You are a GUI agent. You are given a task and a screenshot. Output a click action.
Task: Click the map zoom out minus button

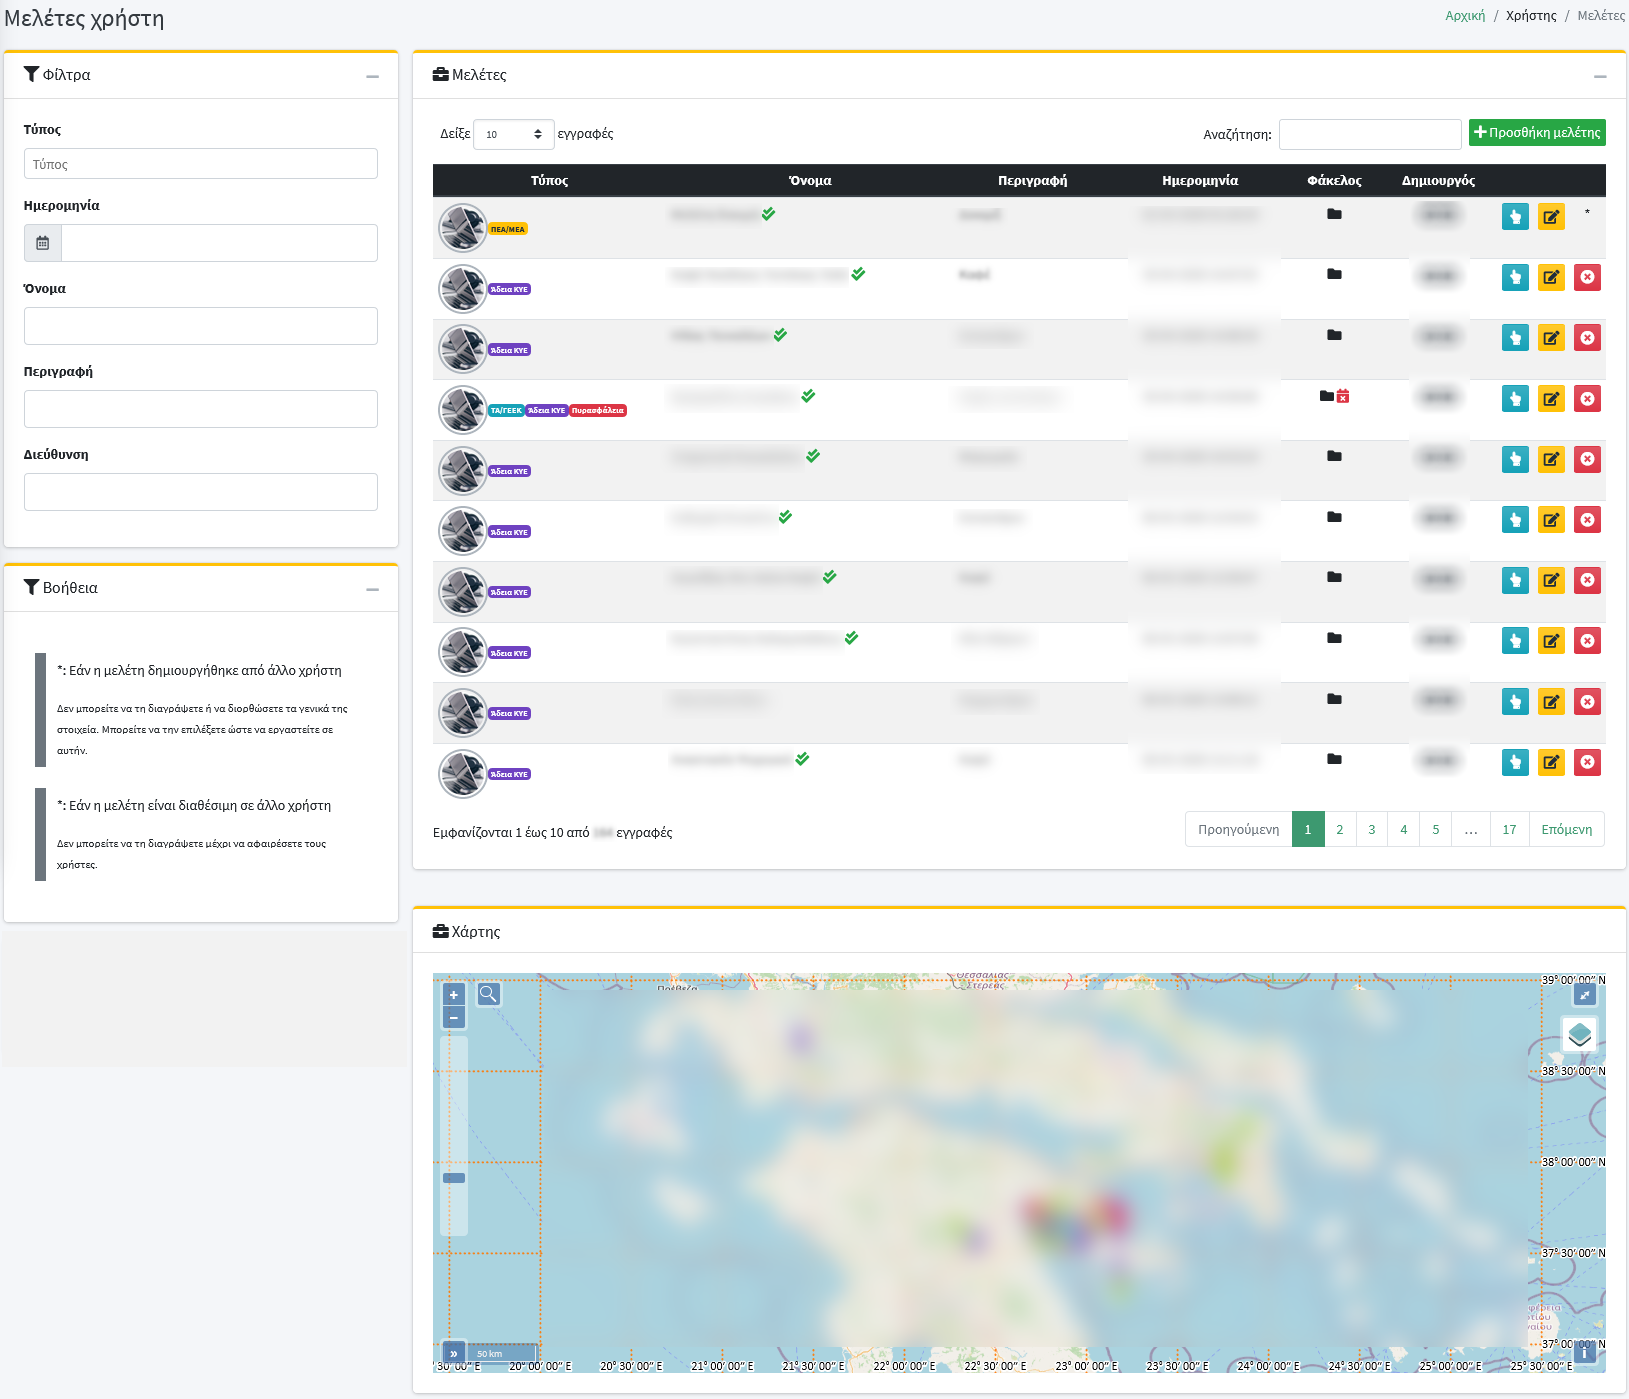click(x=454, y=1018)
